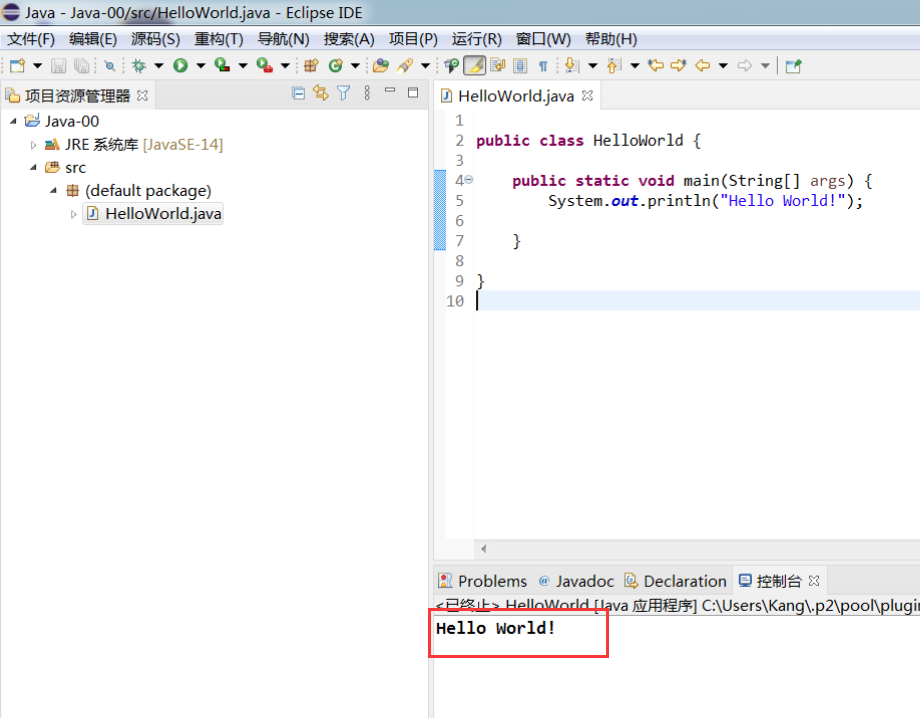920x718 pixels.
Task: Click the Next Edit Location icon
Action: (679, 66)
